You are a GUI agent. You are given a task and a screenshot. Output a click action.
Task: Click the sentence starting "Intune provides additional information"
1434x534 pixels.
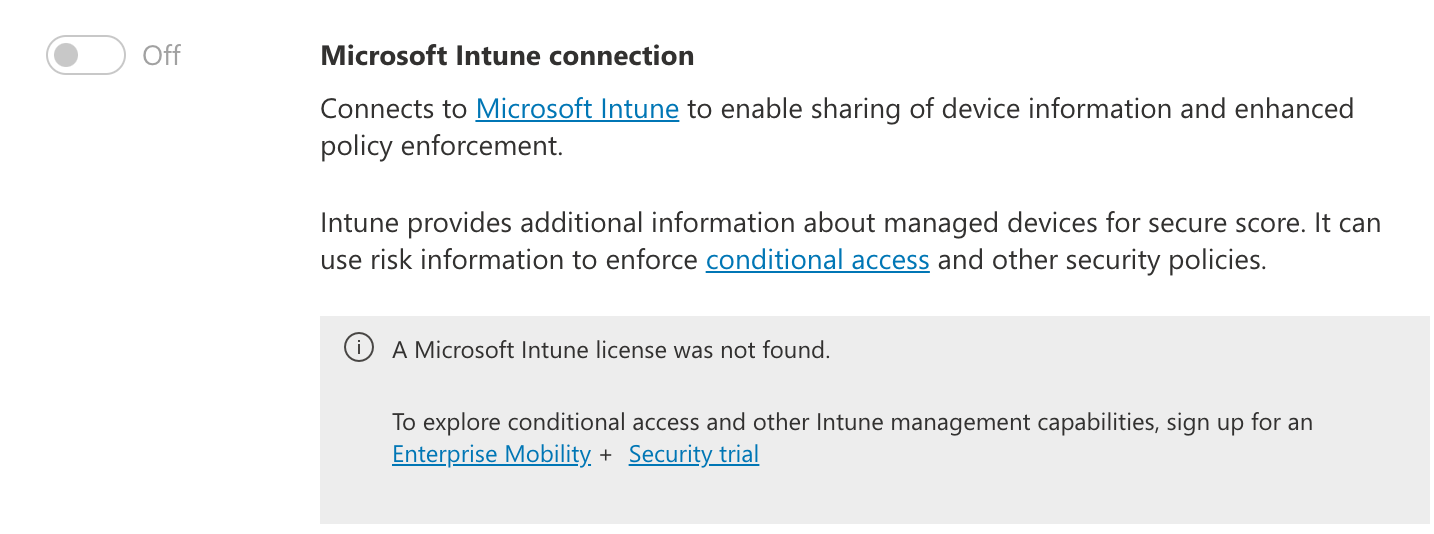click(x=850, y=222)
